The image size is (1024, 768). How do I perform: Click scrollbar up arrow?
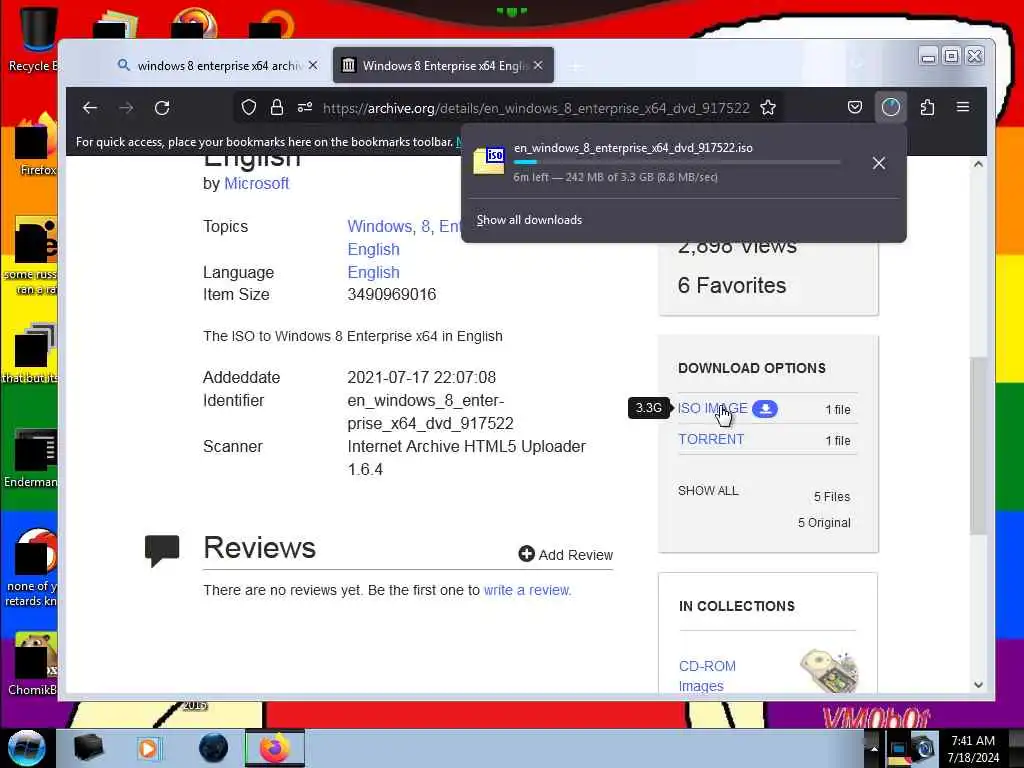978,165
